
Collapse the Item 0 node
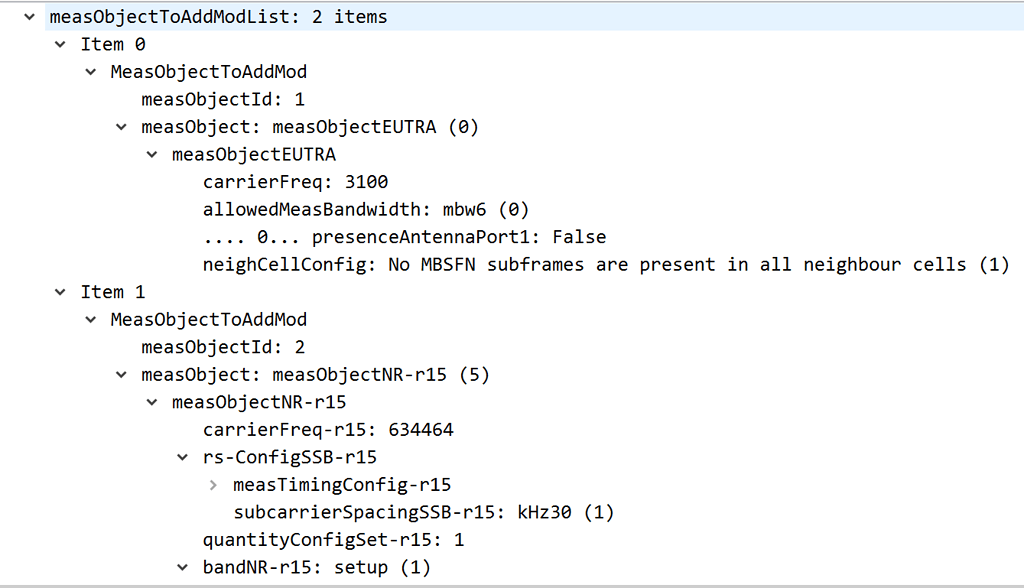tap(60, 45)
